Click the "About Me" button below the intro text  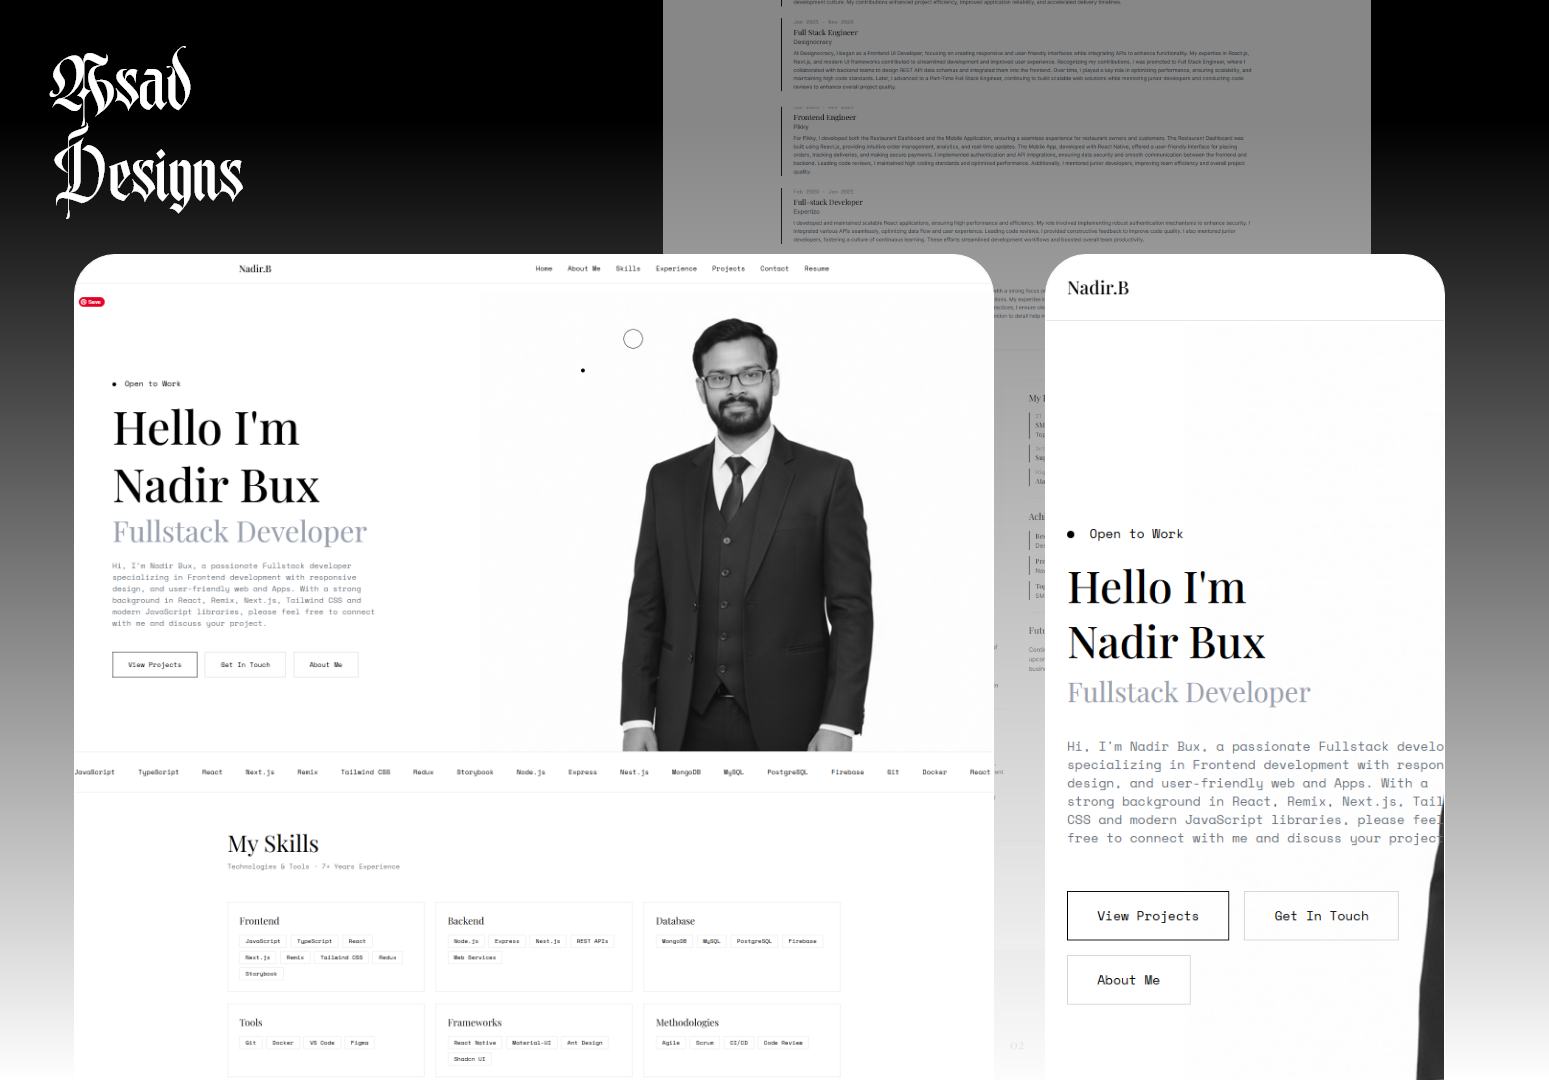click(325, 664)
